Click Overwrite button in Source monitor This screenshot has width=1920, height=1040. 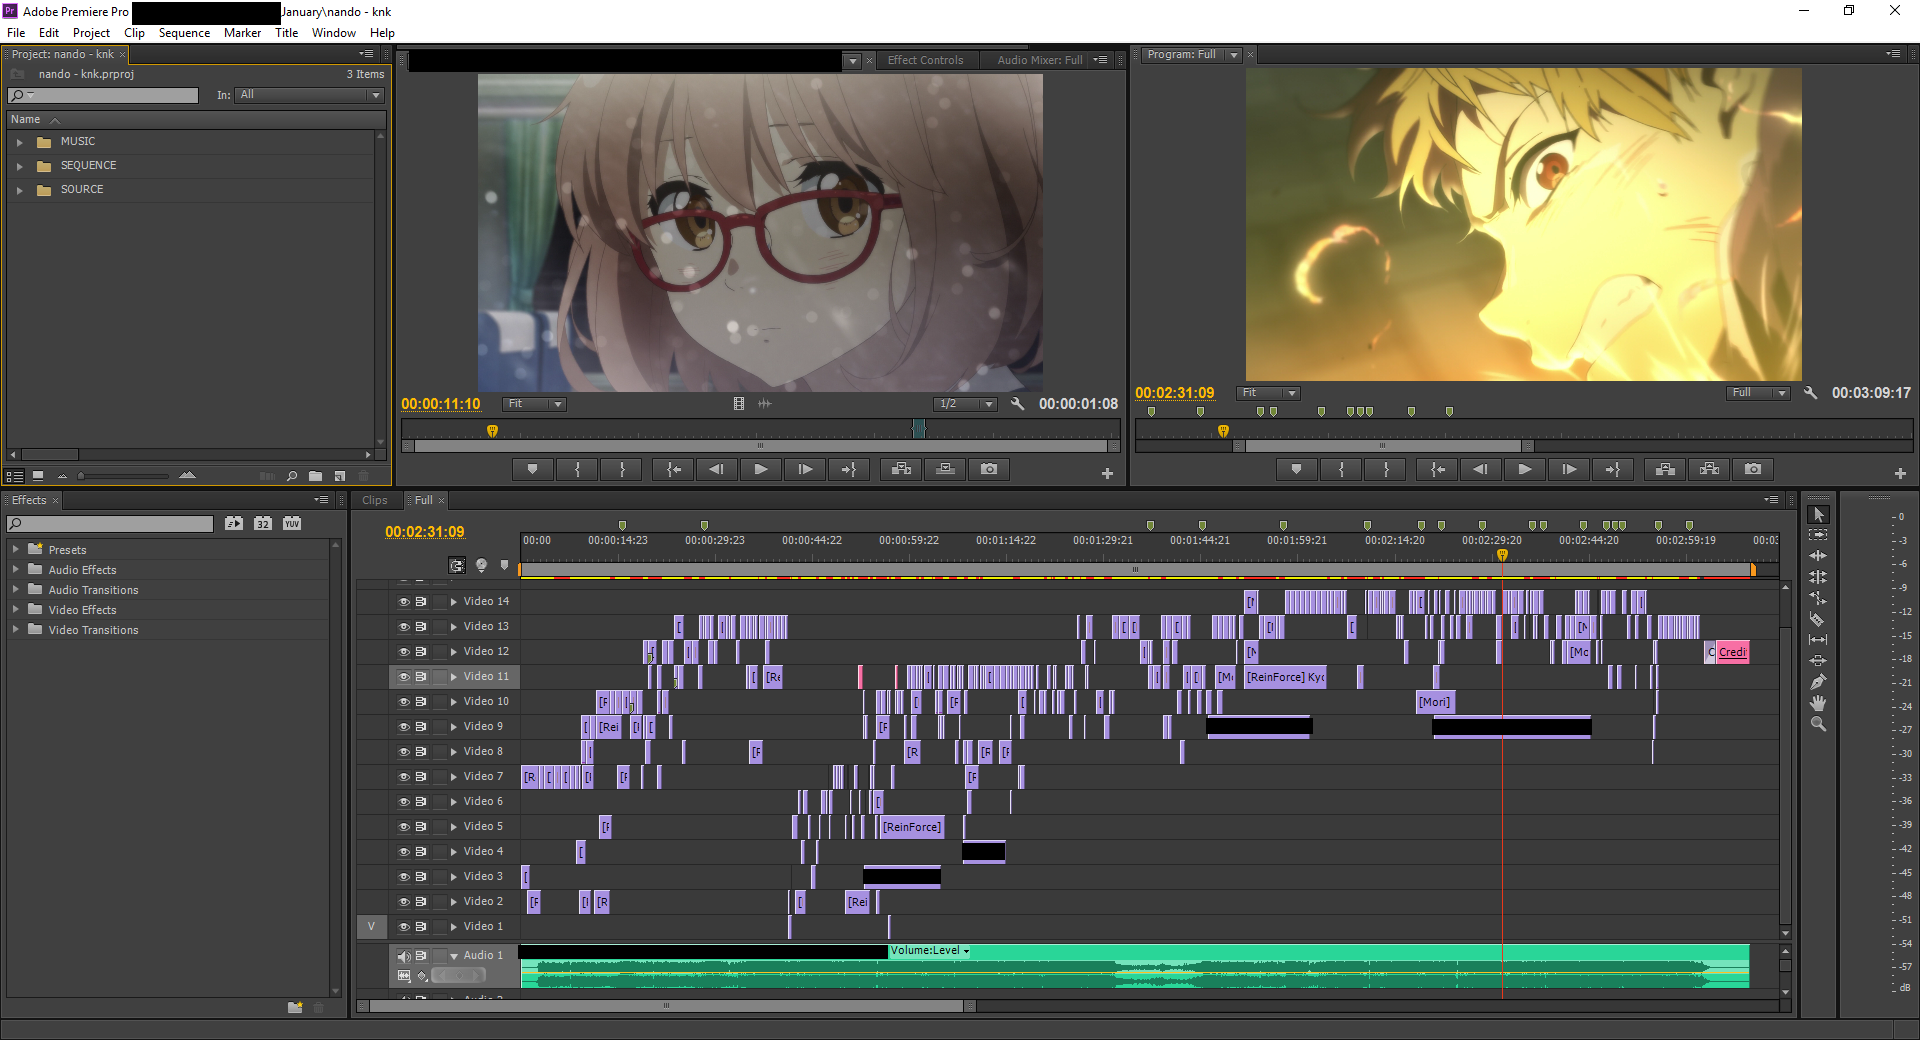click(x=945, y=469)
